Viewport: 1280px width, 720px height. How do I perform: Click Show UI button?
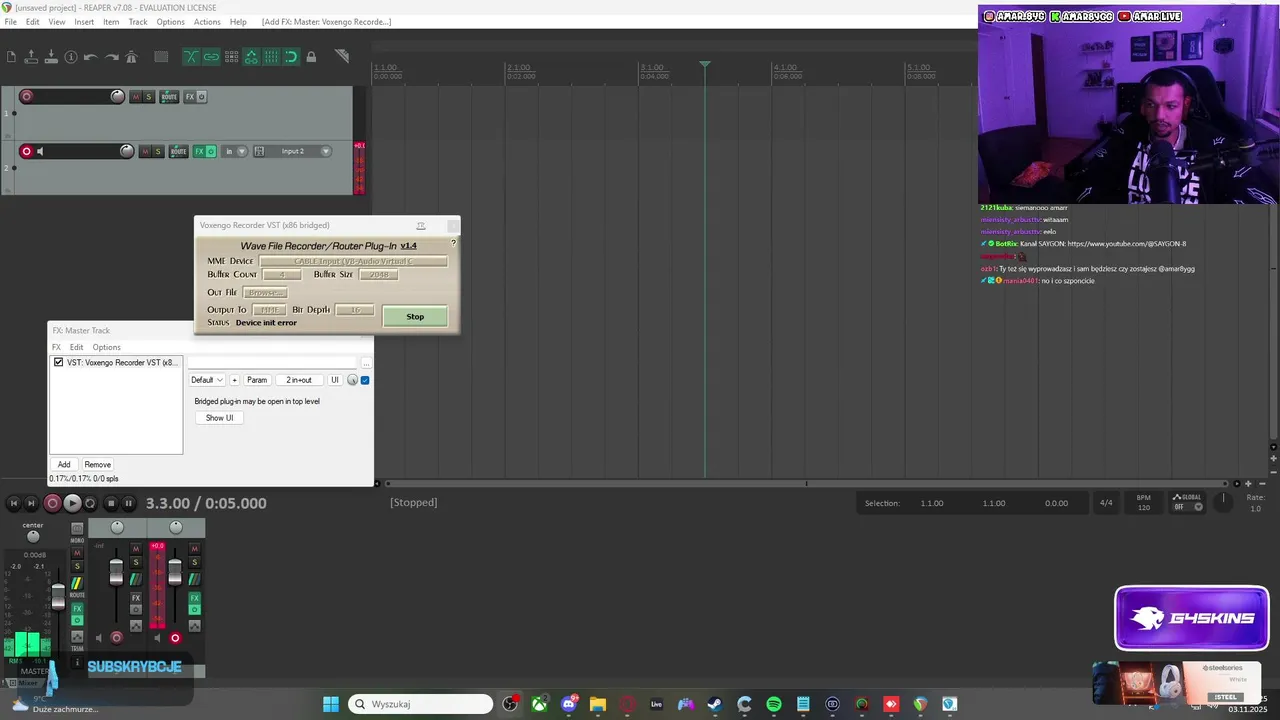(x=219, y=418)
